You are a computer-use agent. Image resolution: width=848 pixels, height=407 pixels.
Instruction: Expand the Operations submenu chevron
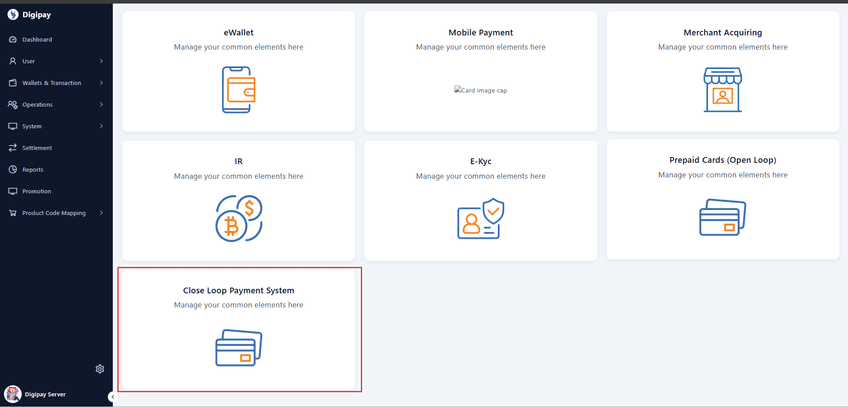coord(101,104)
